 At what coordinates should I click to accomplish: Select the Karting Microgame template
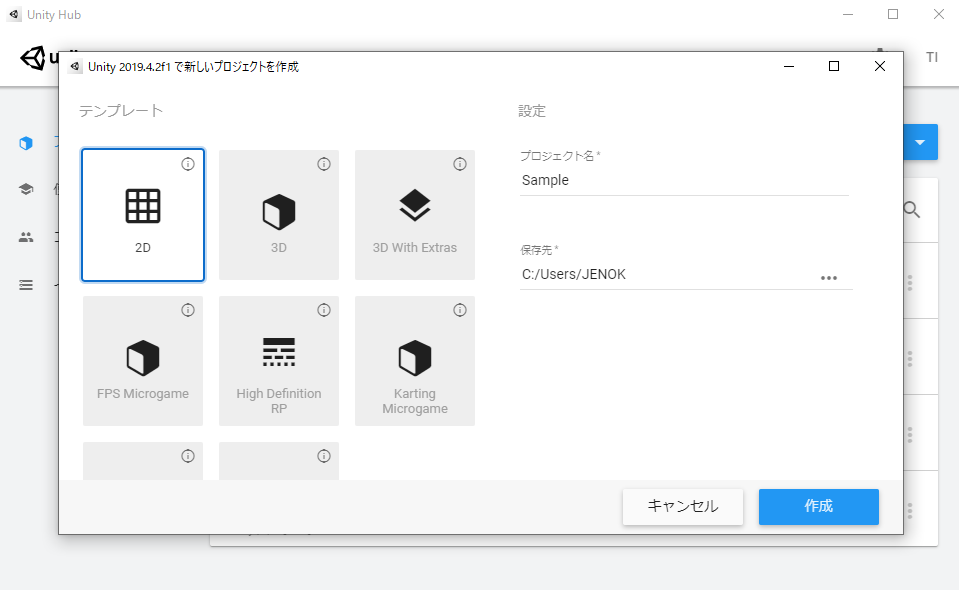click(x=415, y=361)
